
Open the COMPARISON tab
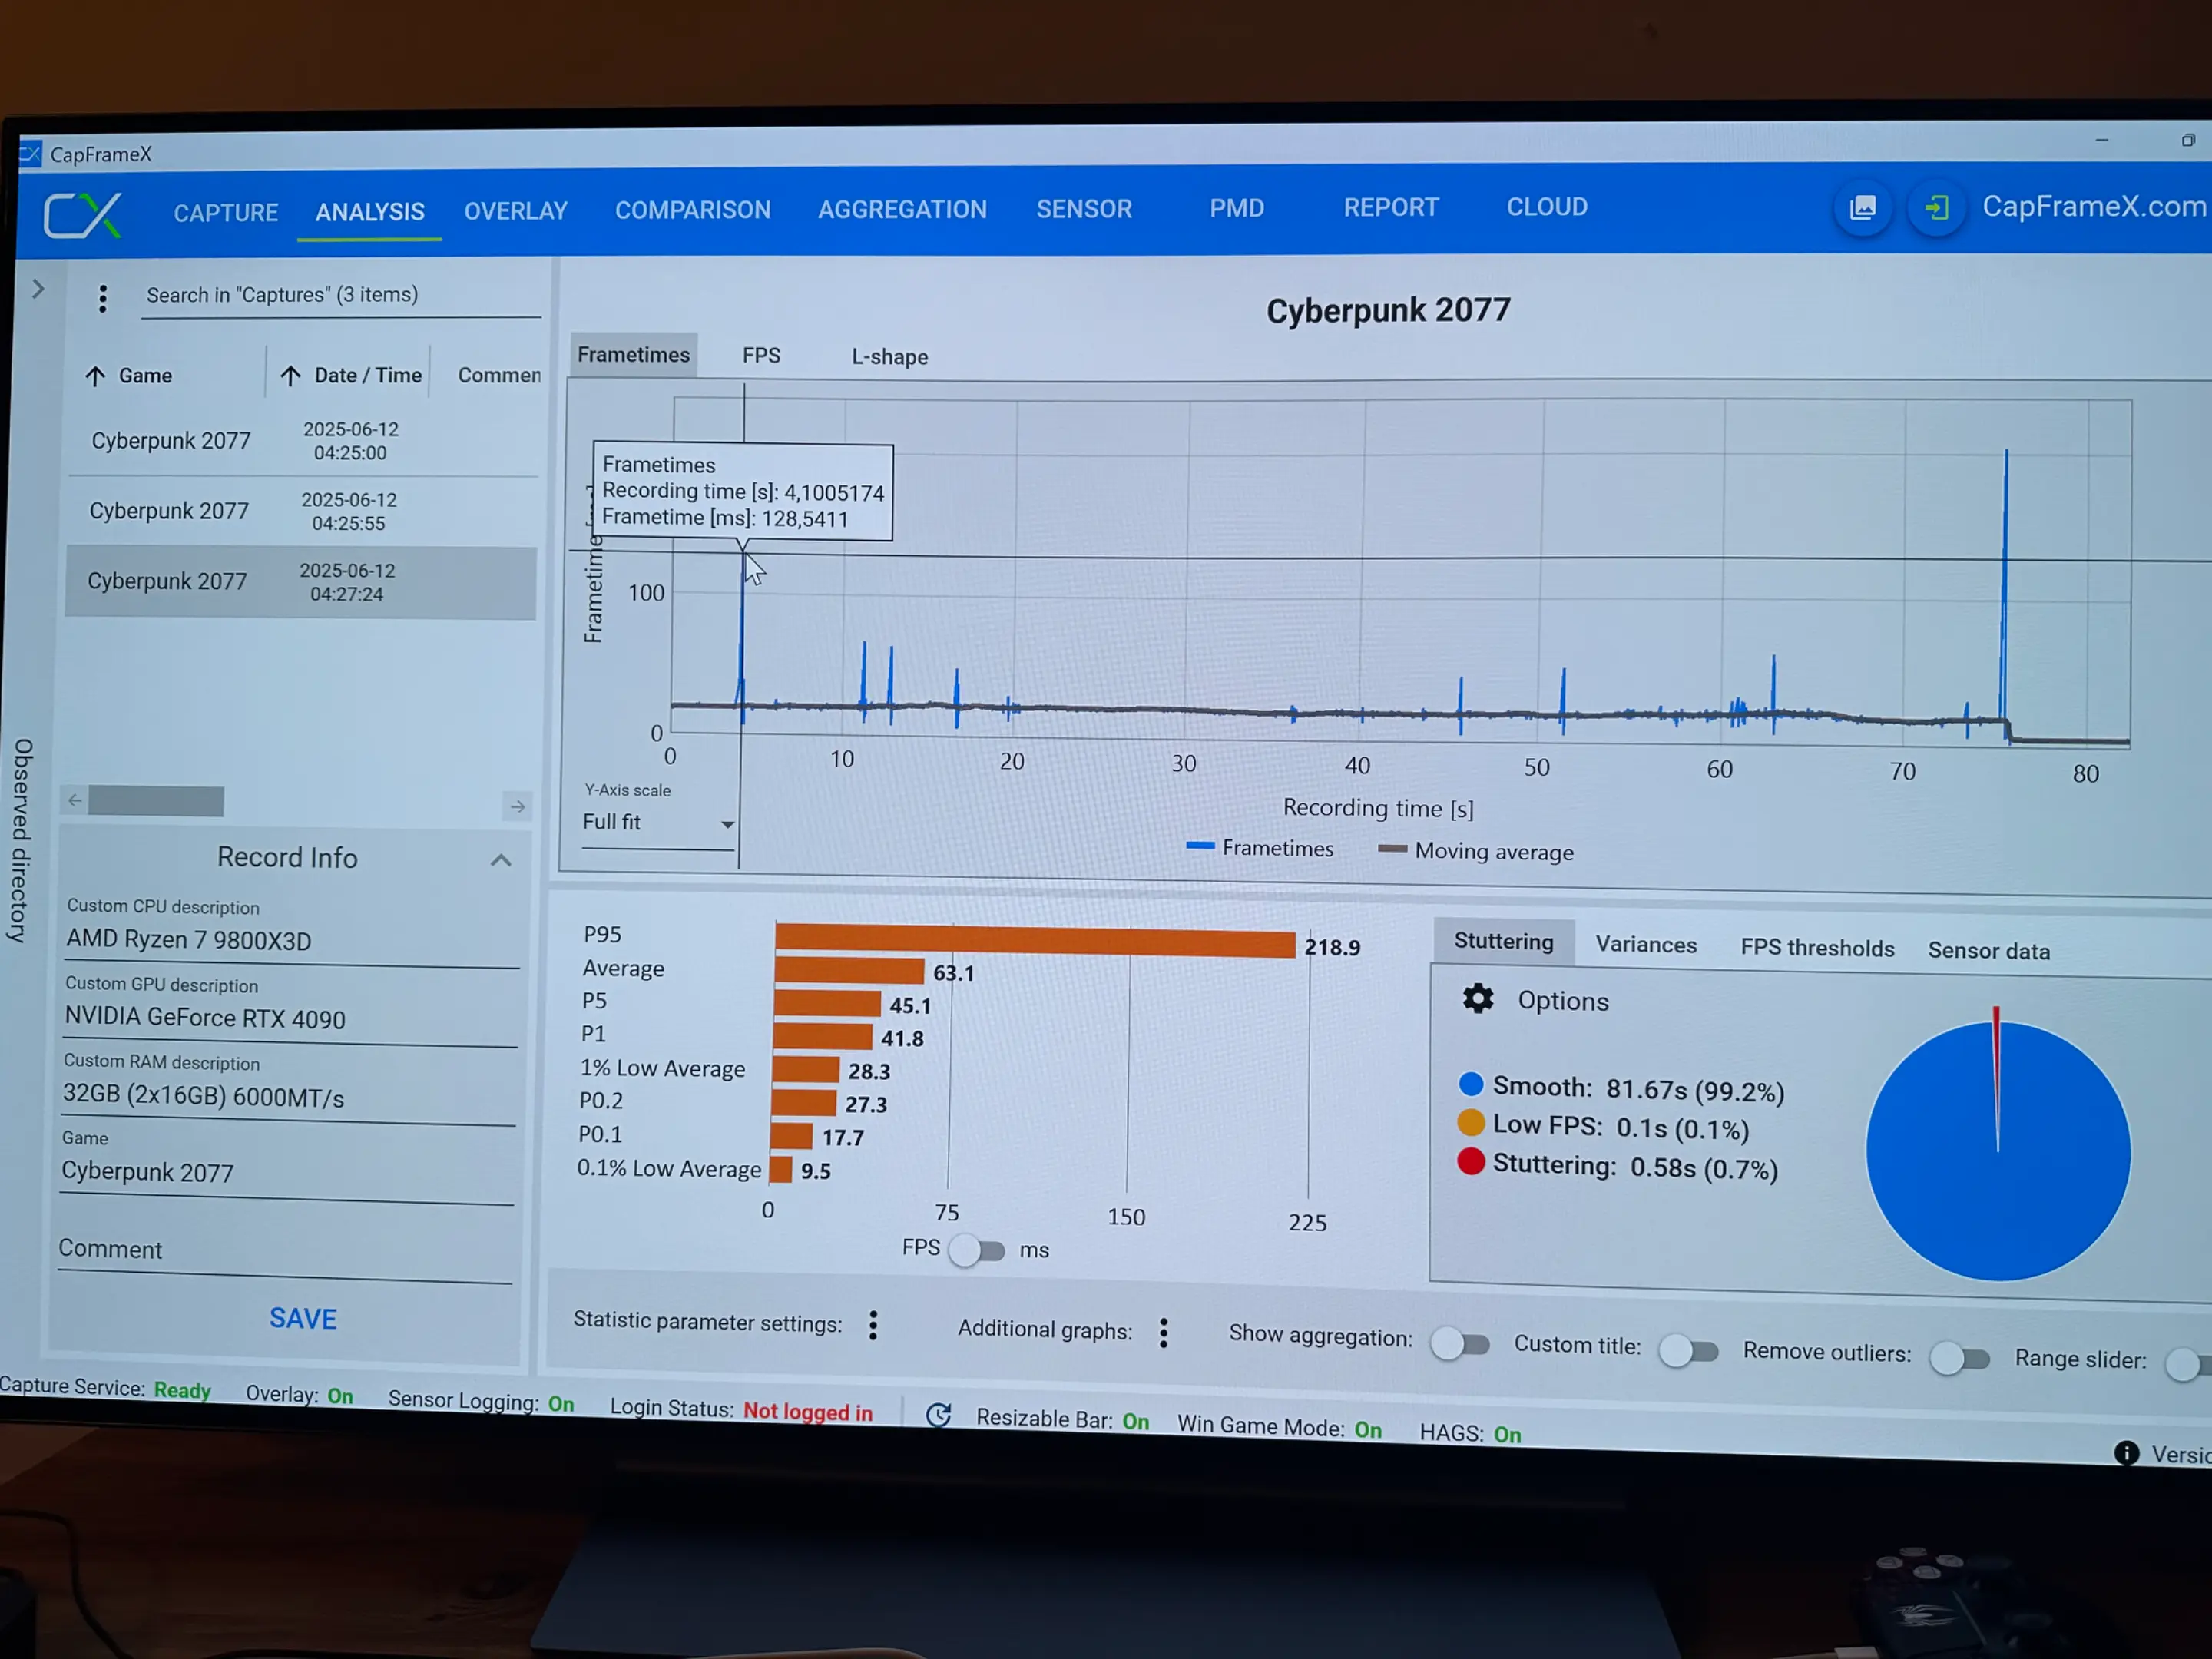coord(693,210)
